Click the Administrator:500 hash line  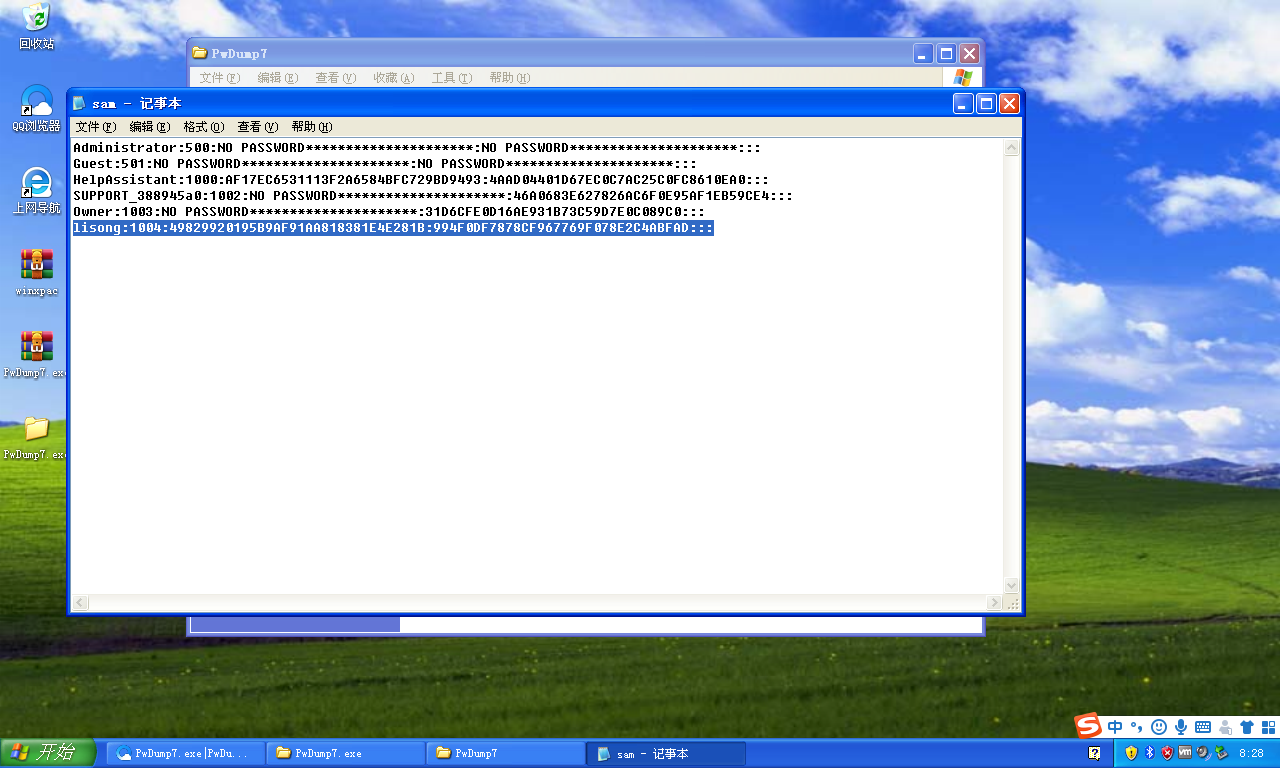tap(417, 148)
